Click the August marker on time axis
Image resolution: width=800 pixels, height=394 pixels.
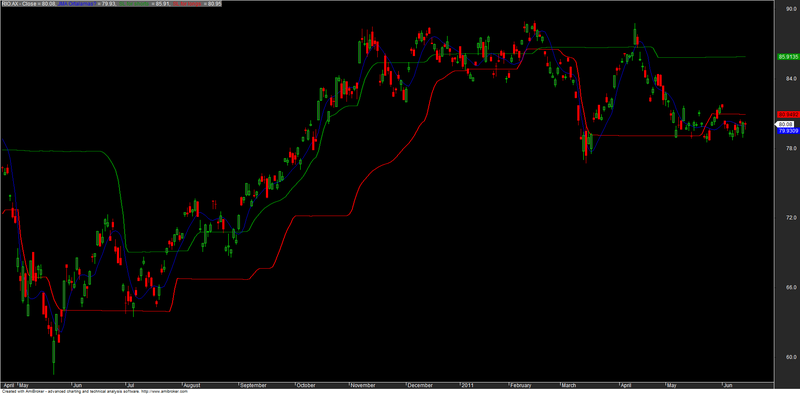tap(192, 385)
